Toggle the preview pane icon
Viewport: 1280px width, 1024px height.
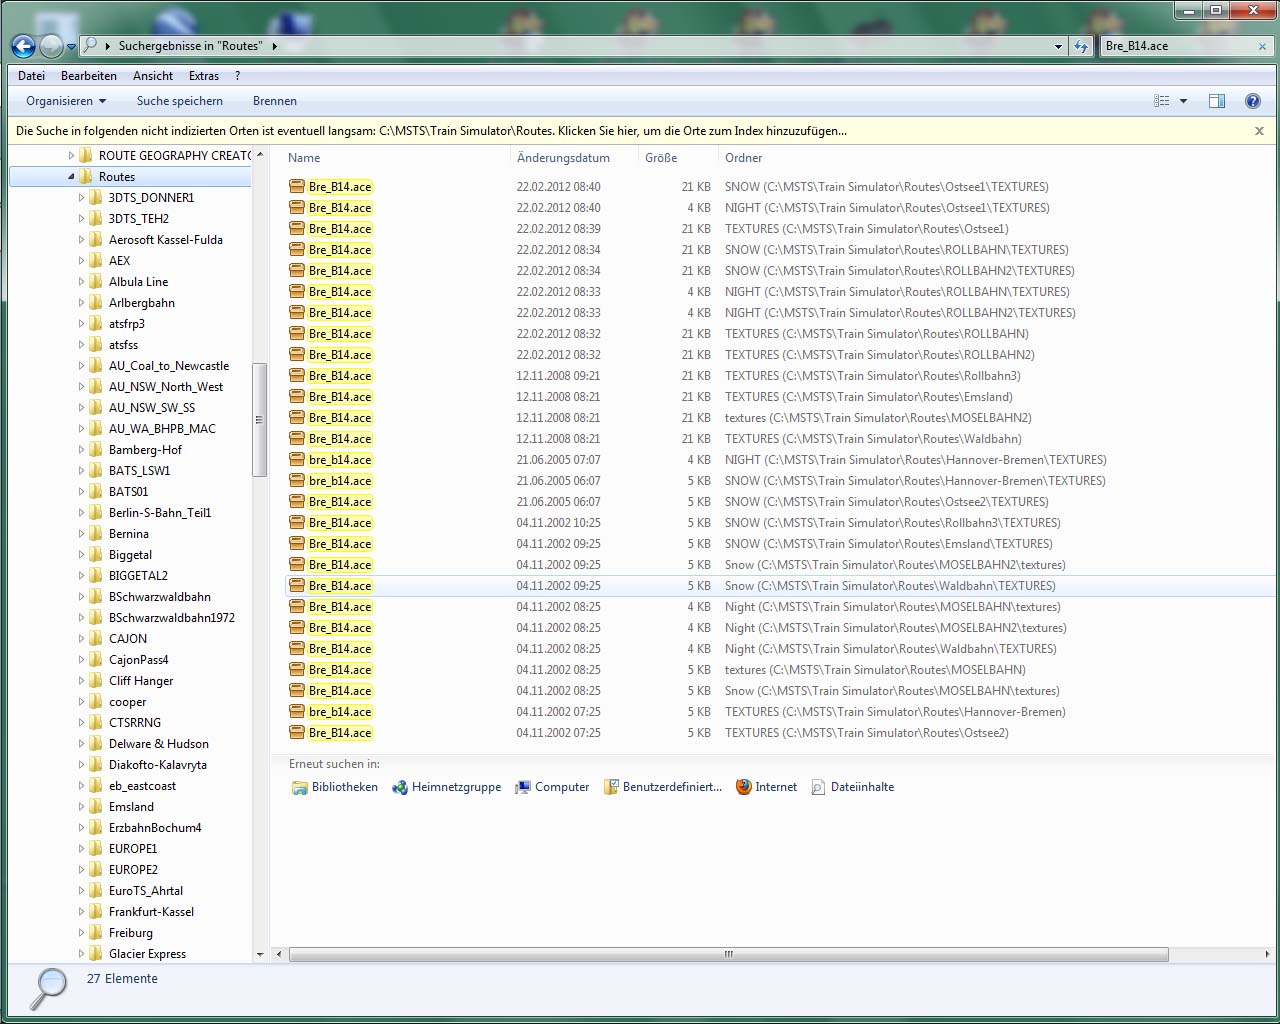point(1217,101)
